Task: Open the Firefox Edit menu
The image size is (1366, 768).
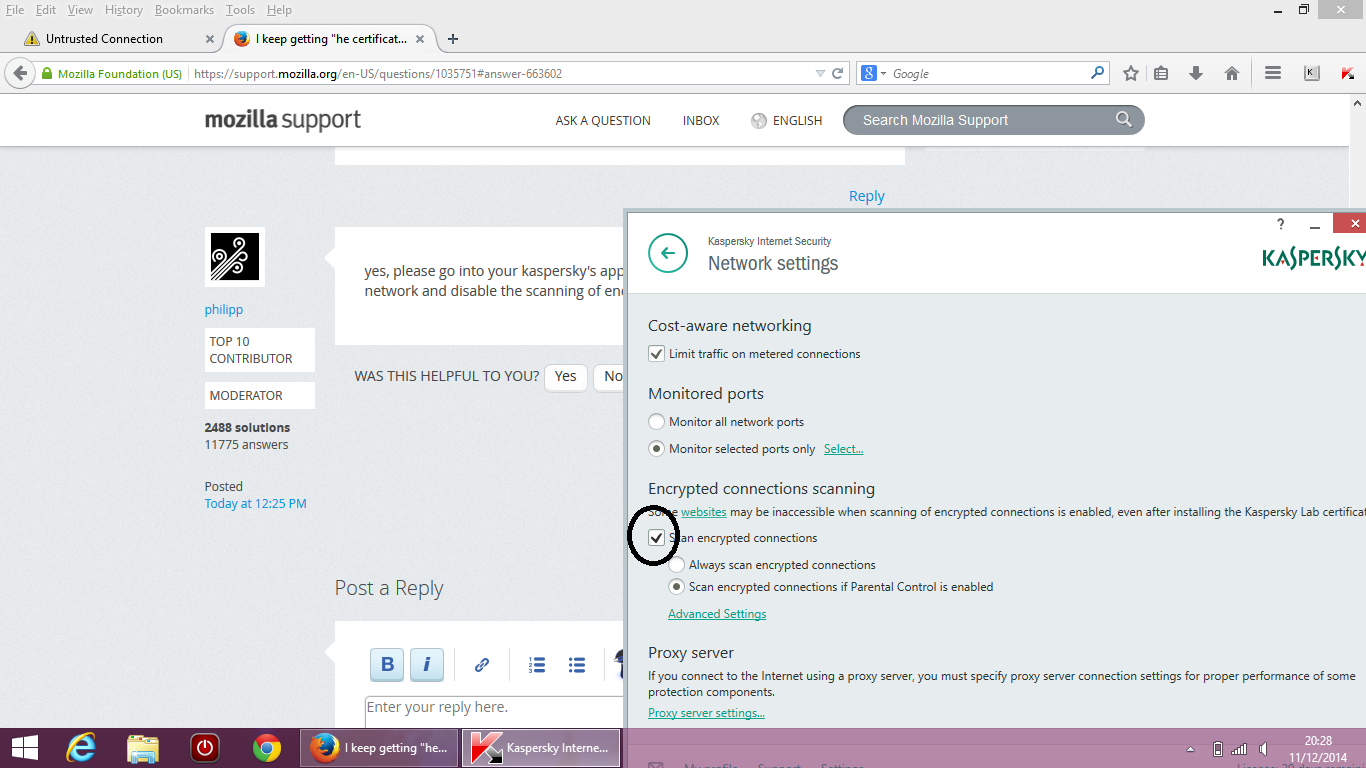Action: coord(46,10)
